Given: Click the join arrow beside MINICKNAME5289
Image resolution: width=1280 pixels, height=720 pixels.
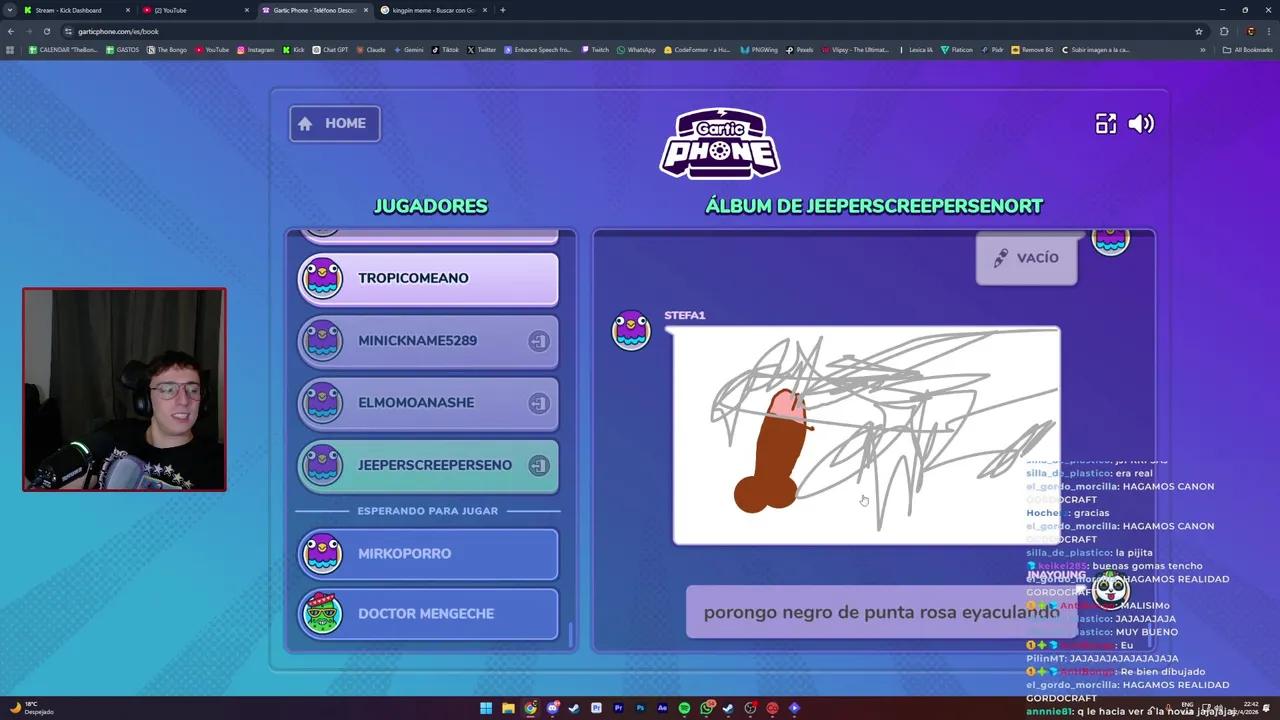Looking at the screenshot, I should coord(539,341).
